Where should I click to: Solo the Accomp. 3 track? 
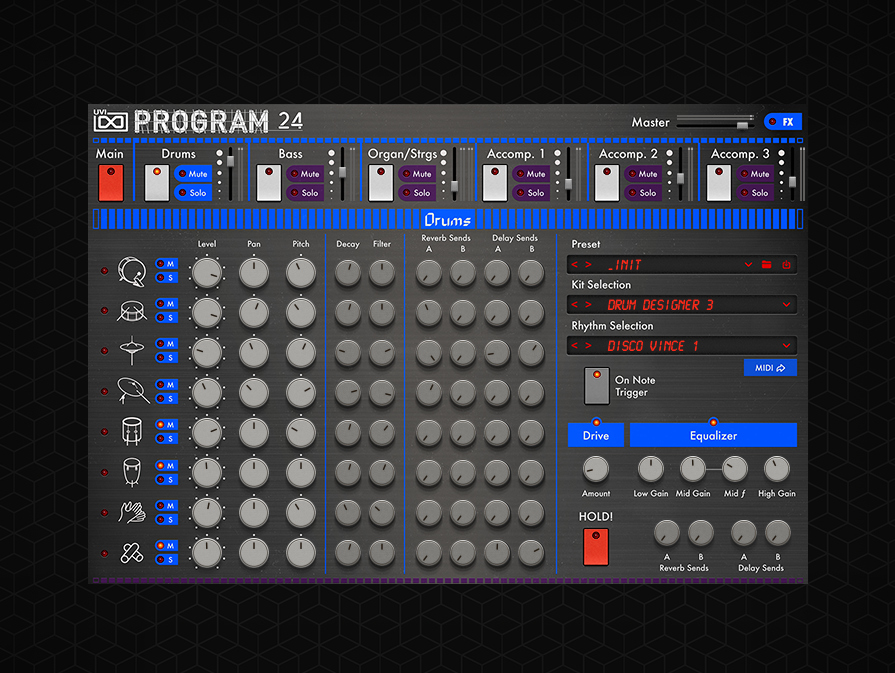click(x=755, y=193)
